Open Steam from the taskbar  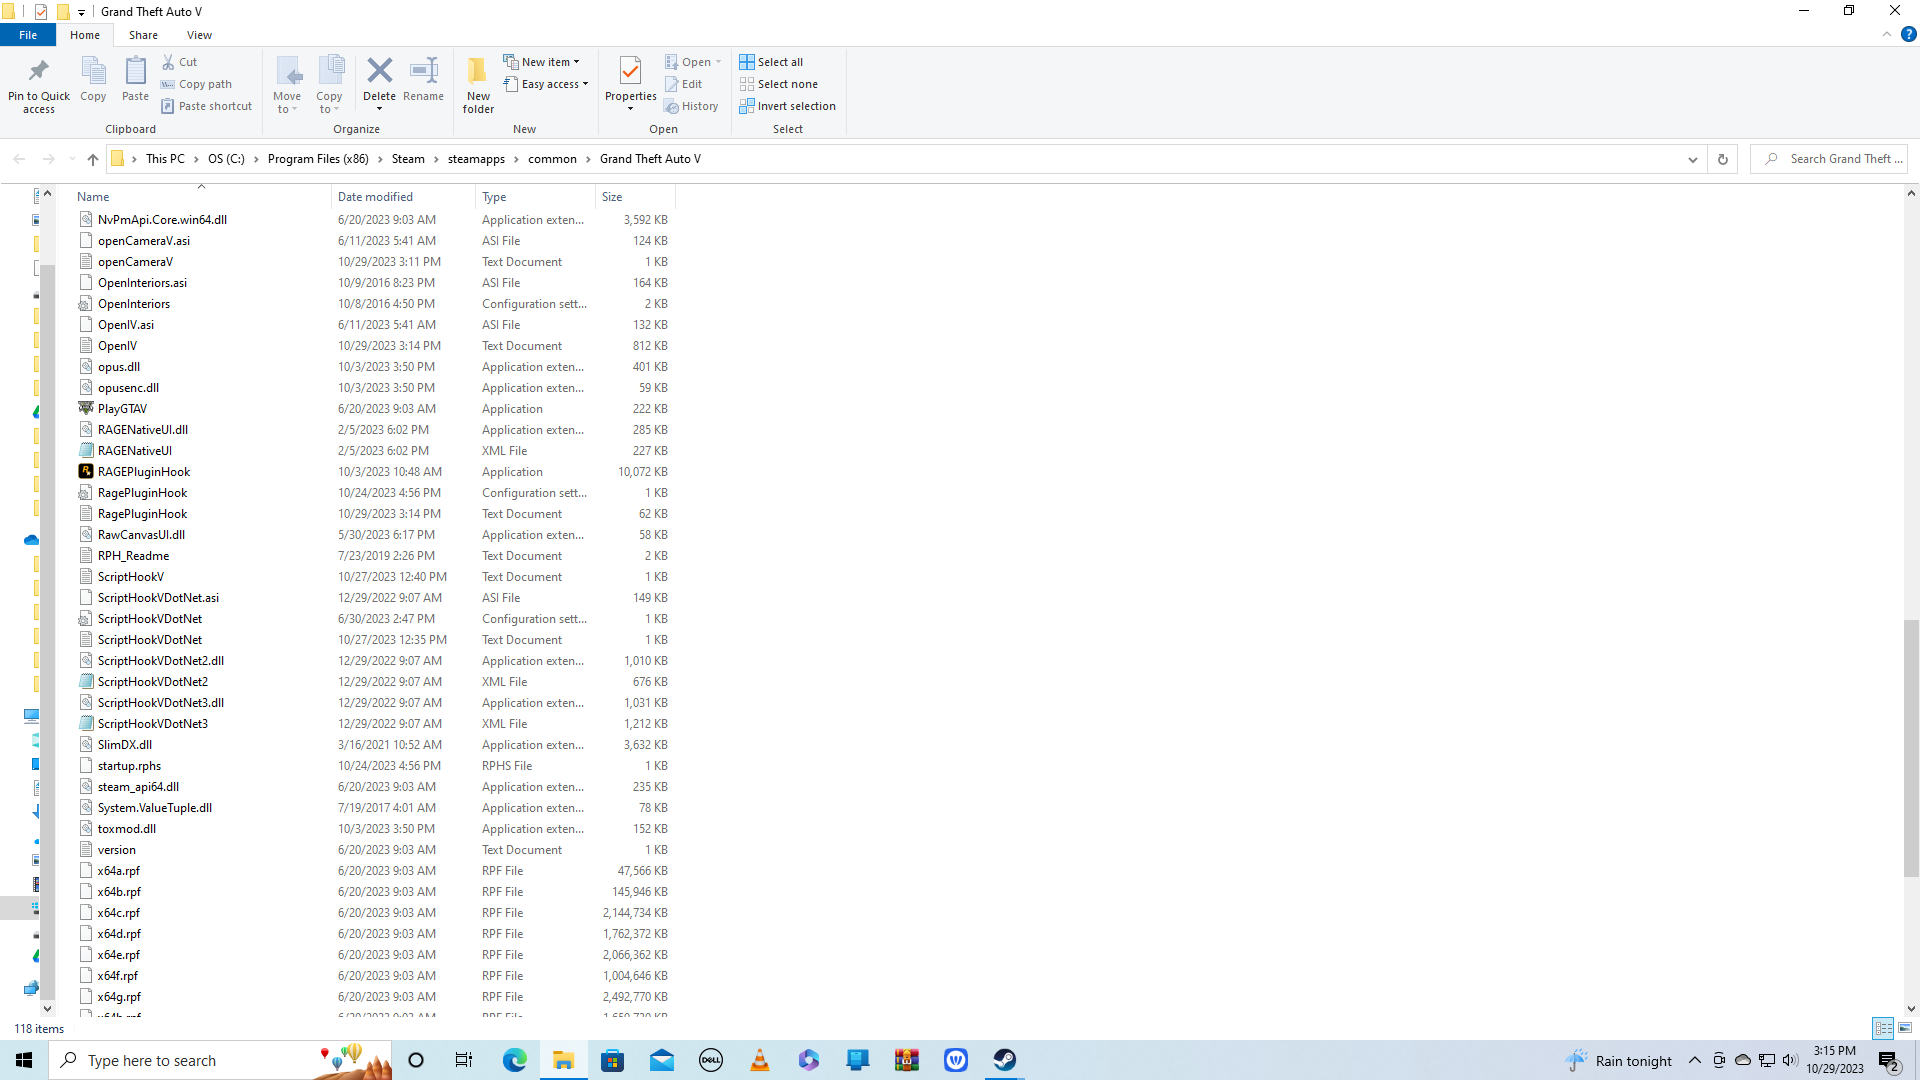point(1004,1060)
